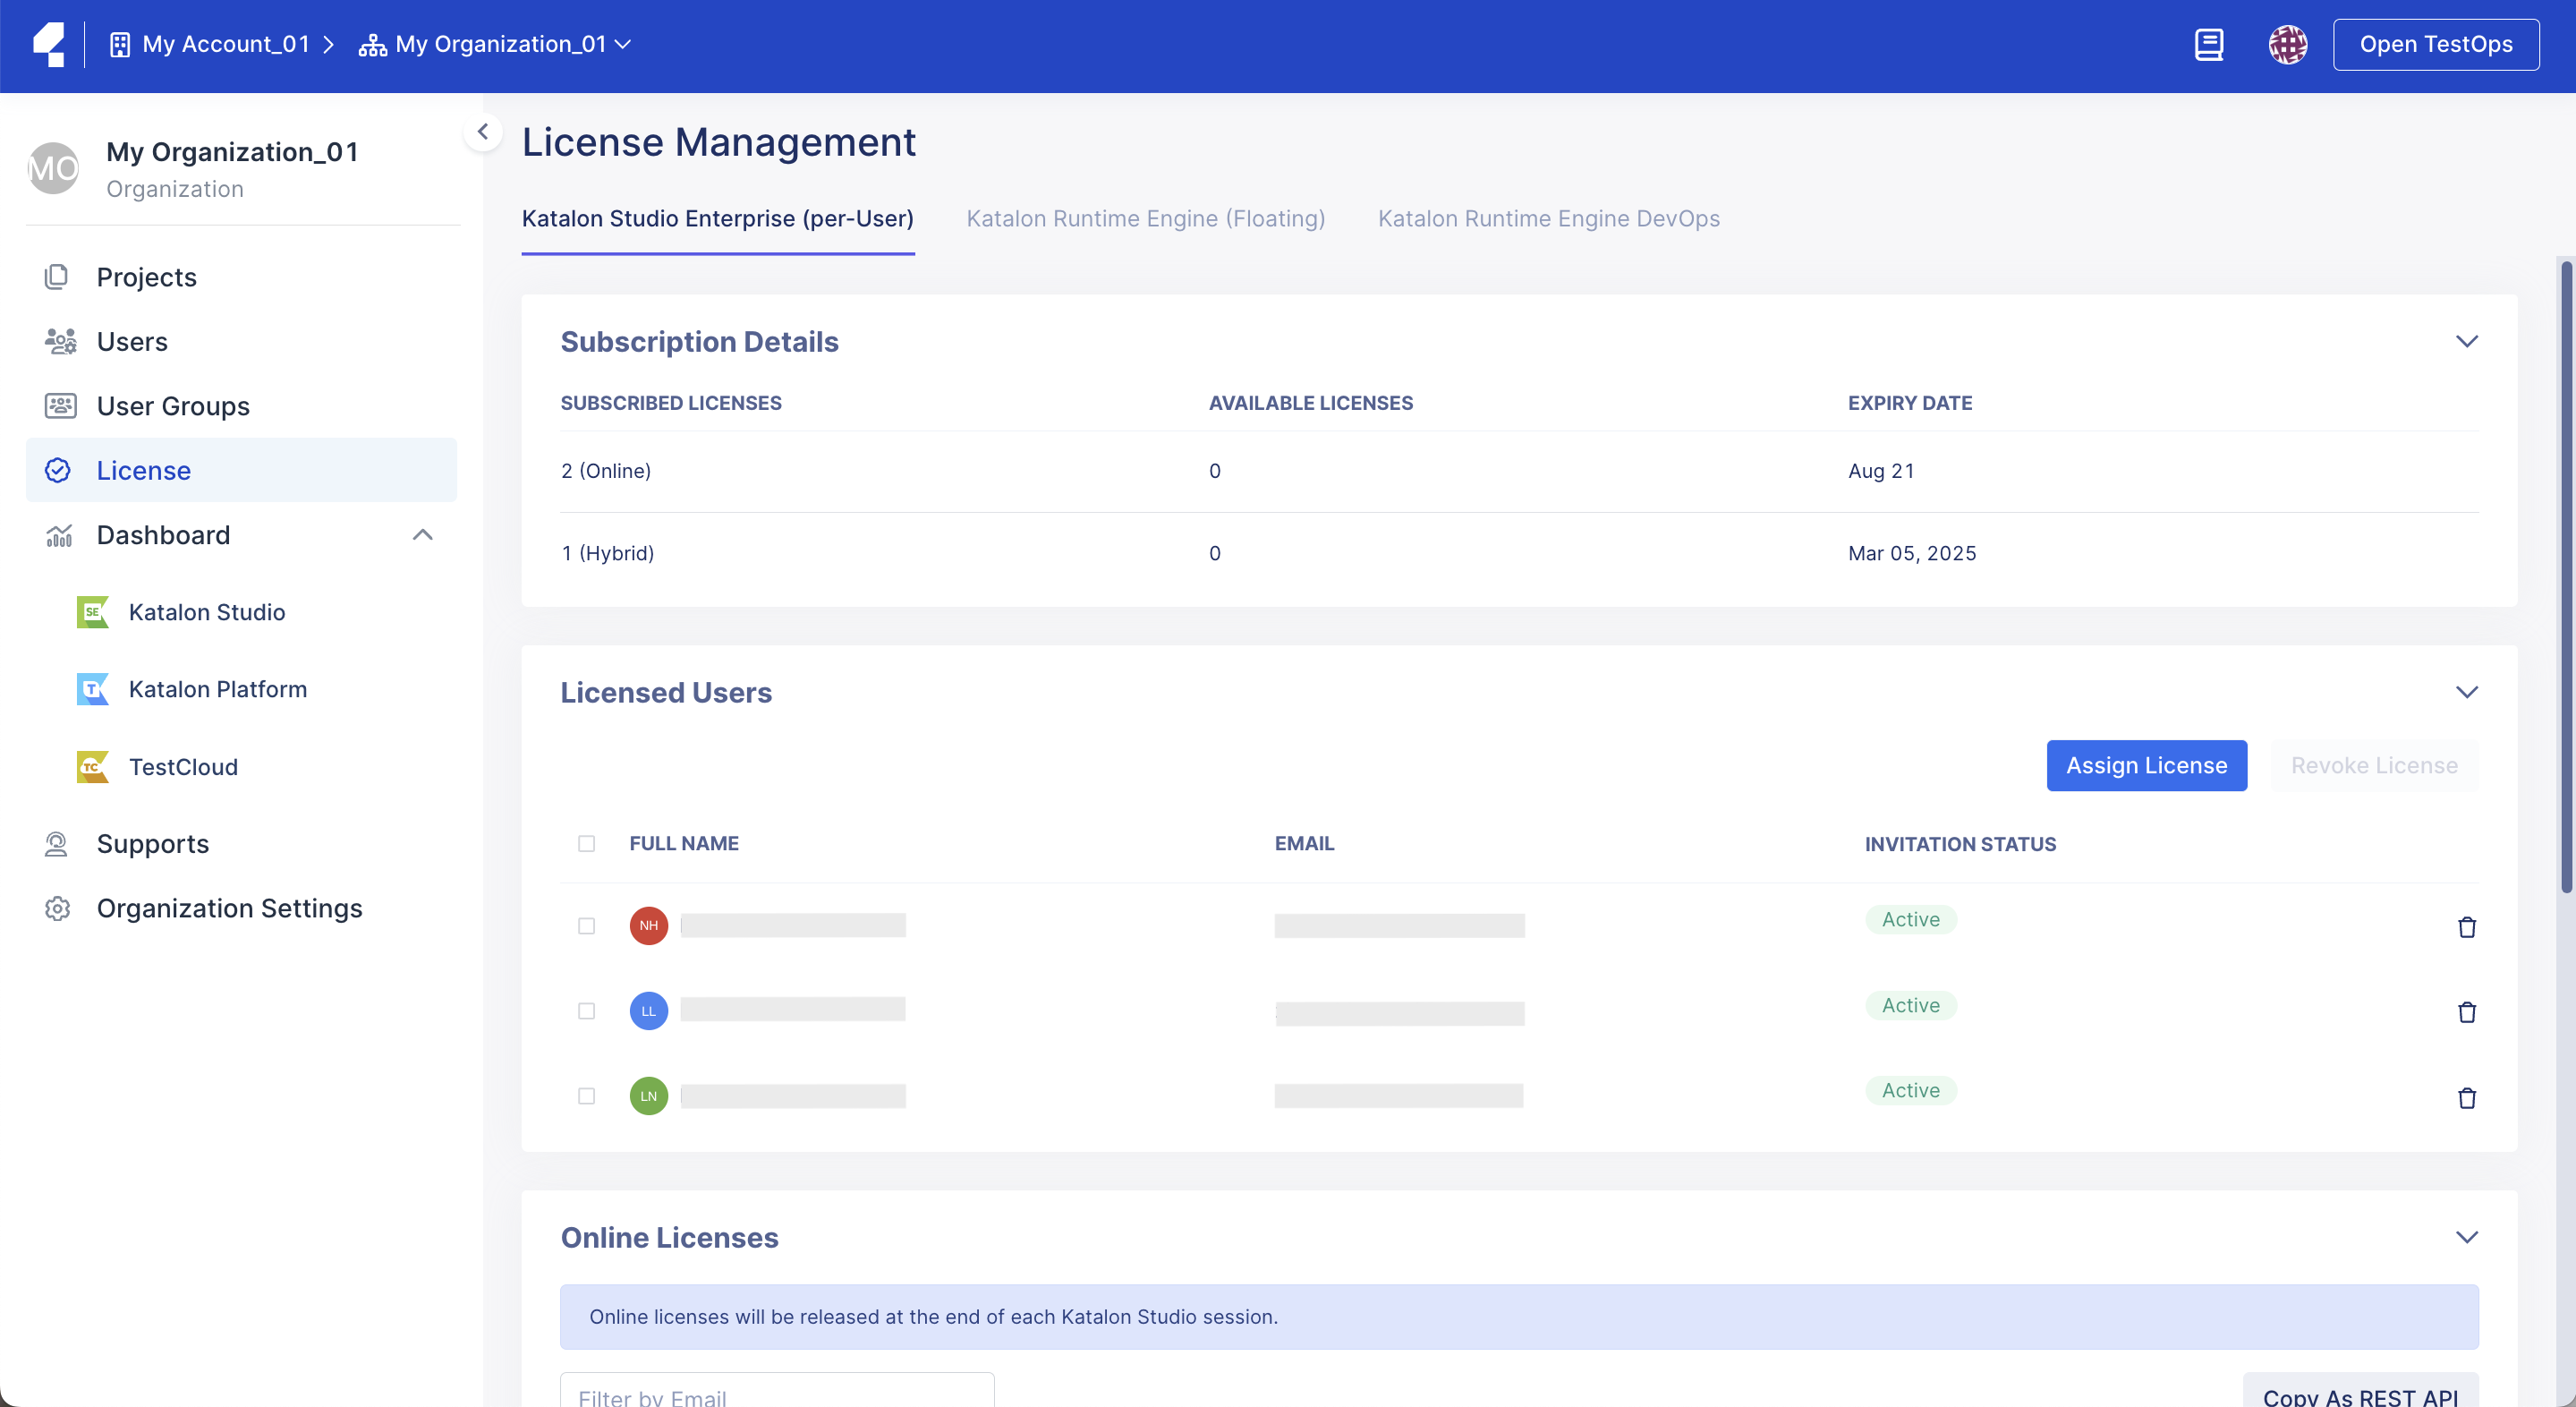The image size is (2576, 1407).
Task: Click the Open TestOps button
Action: (2436, 44)
